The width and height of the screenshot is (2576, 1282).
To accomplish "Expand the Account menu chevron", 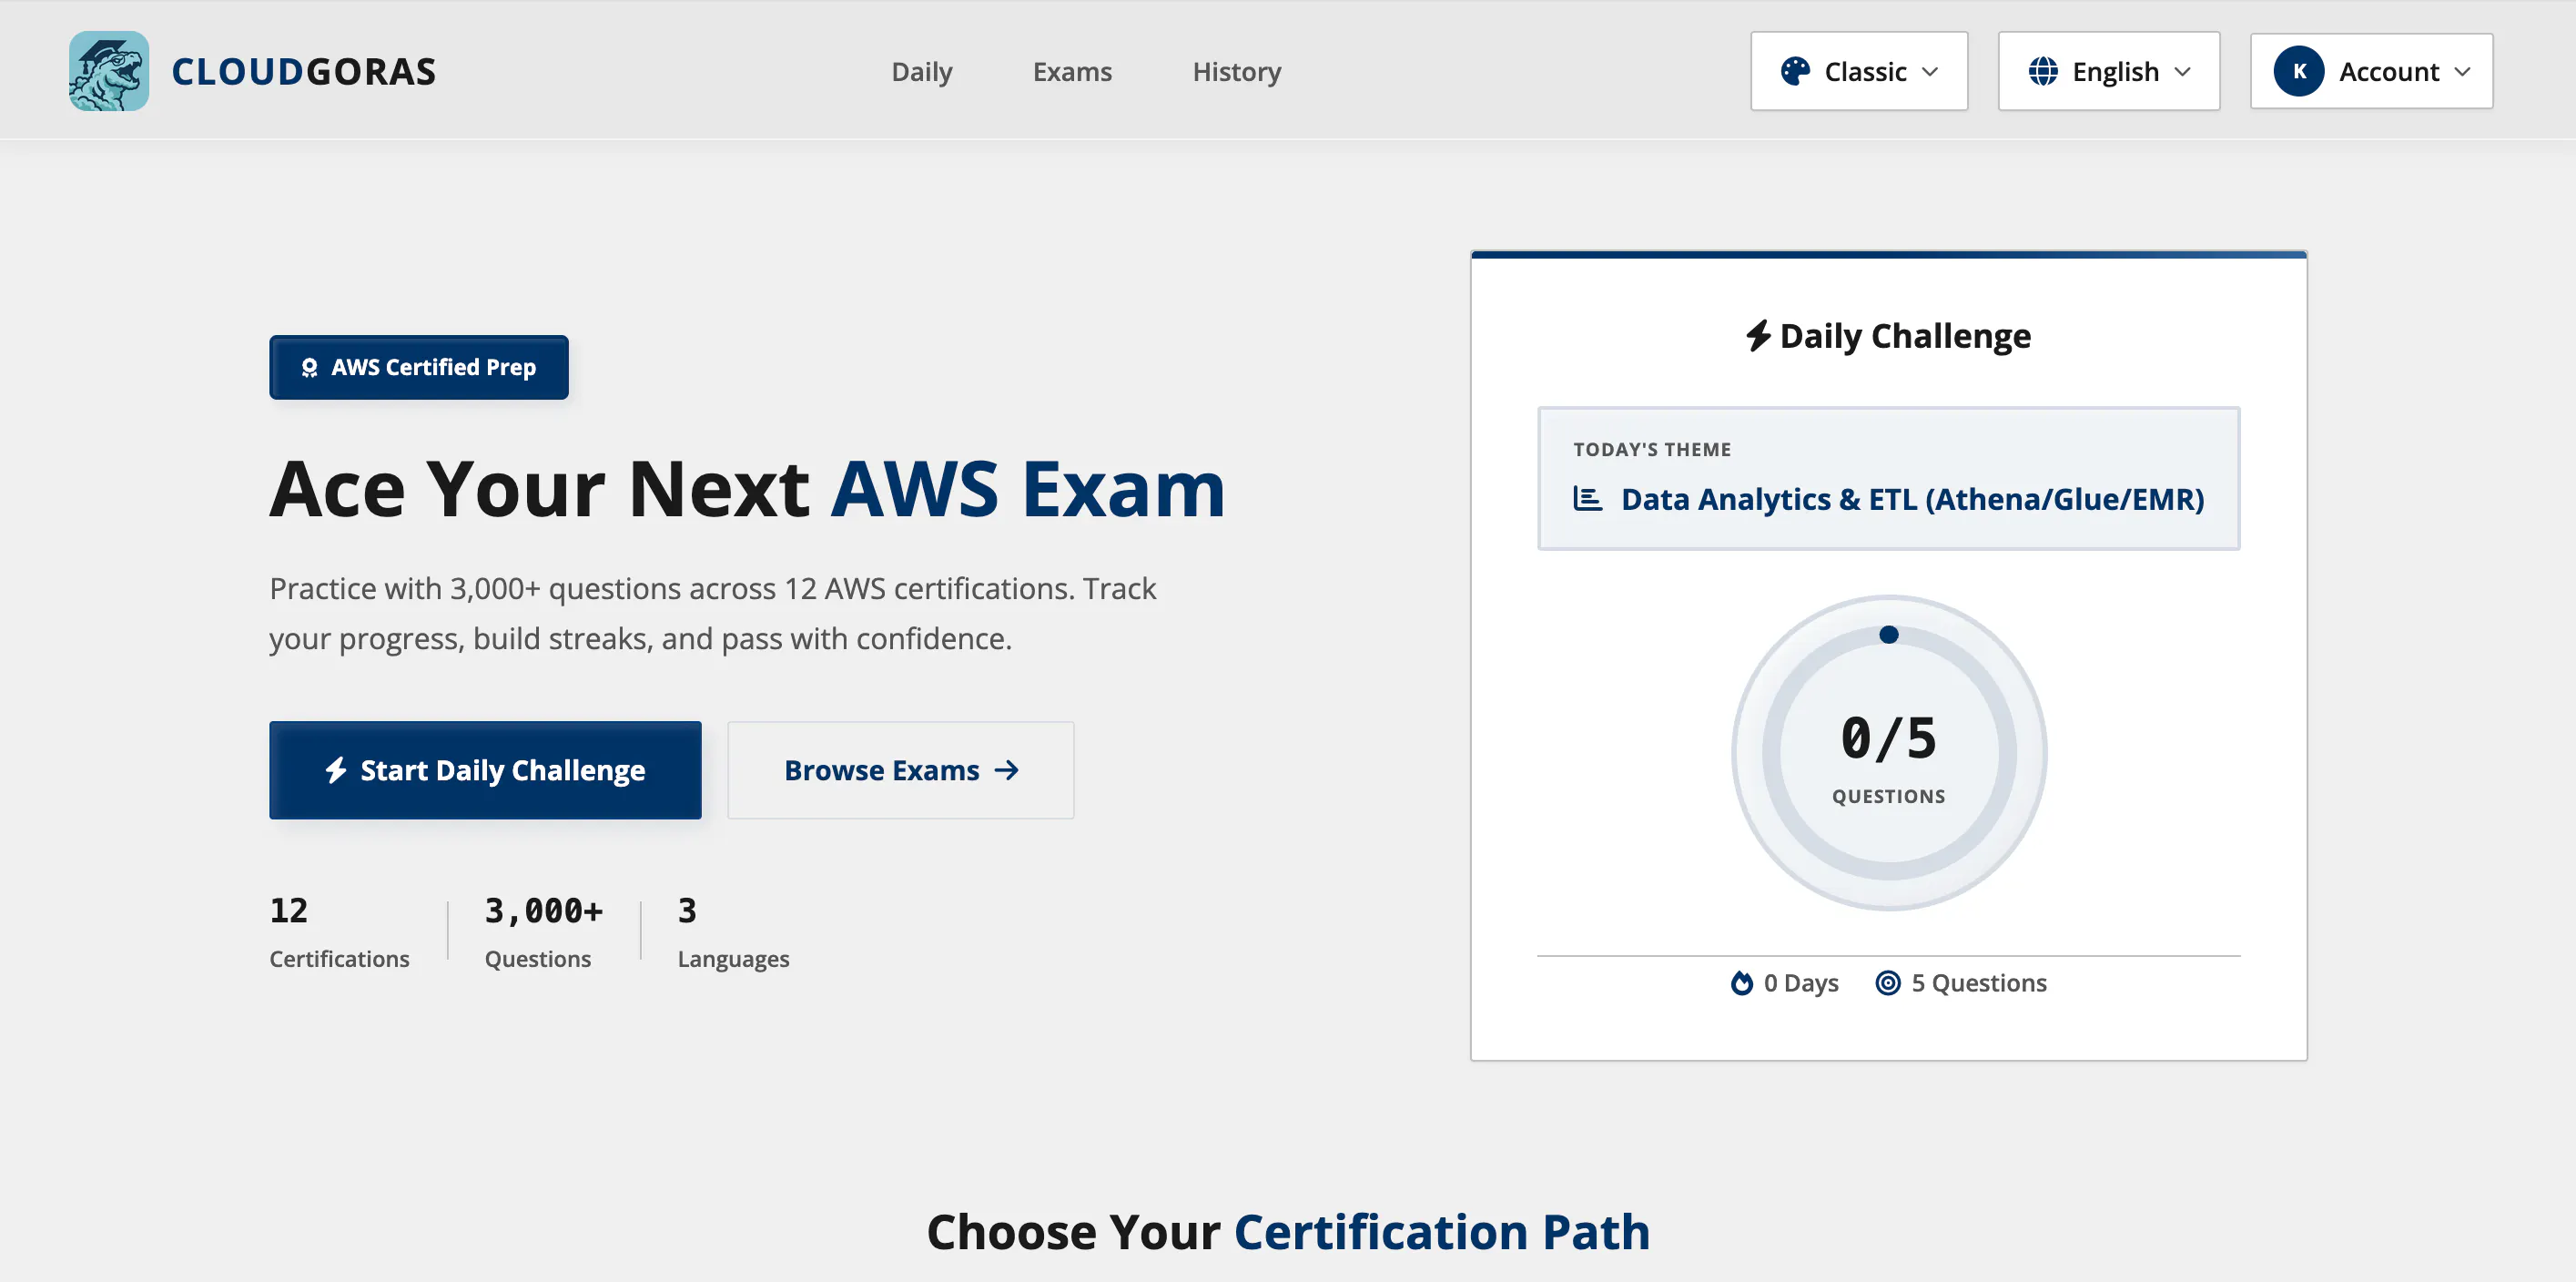I will pos(2462,71).
